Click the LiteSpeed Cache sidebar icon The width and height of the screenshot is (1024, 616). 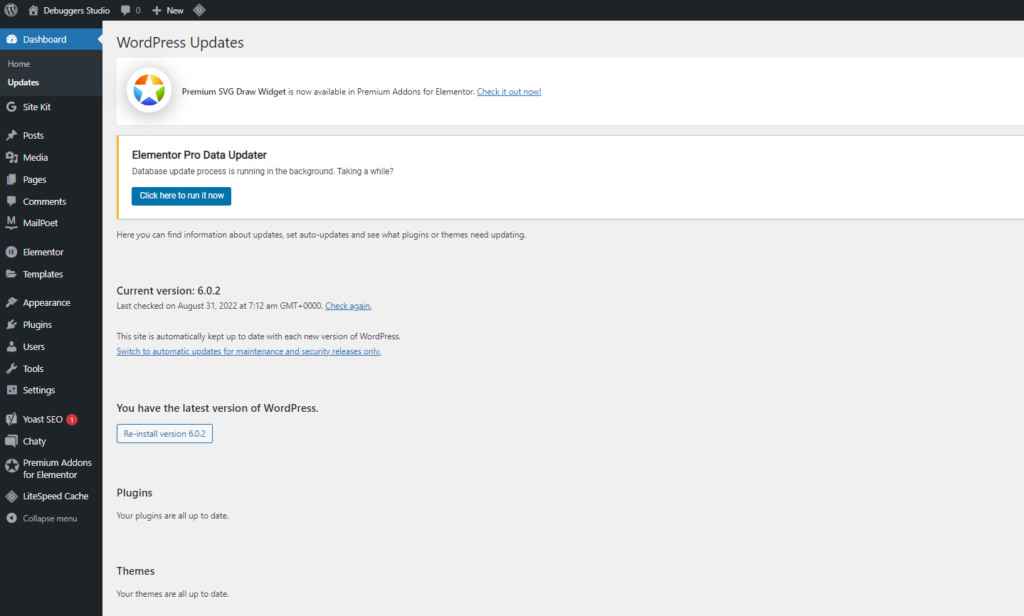coord(12,495)
